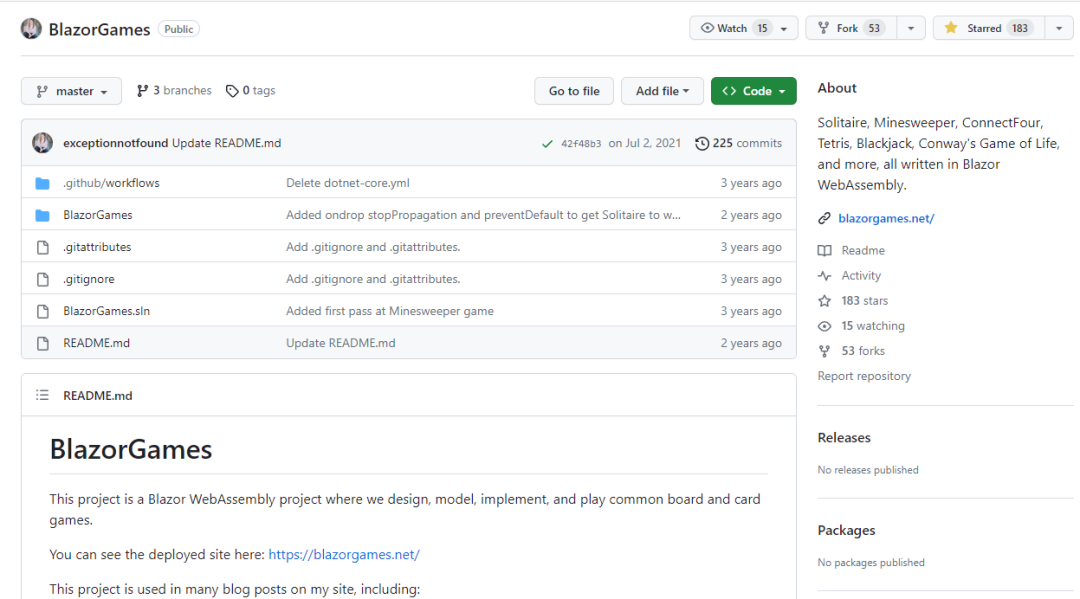Click the Releases heading
The height and width of the screenshot is (599, 1080).
click(844, 438)
